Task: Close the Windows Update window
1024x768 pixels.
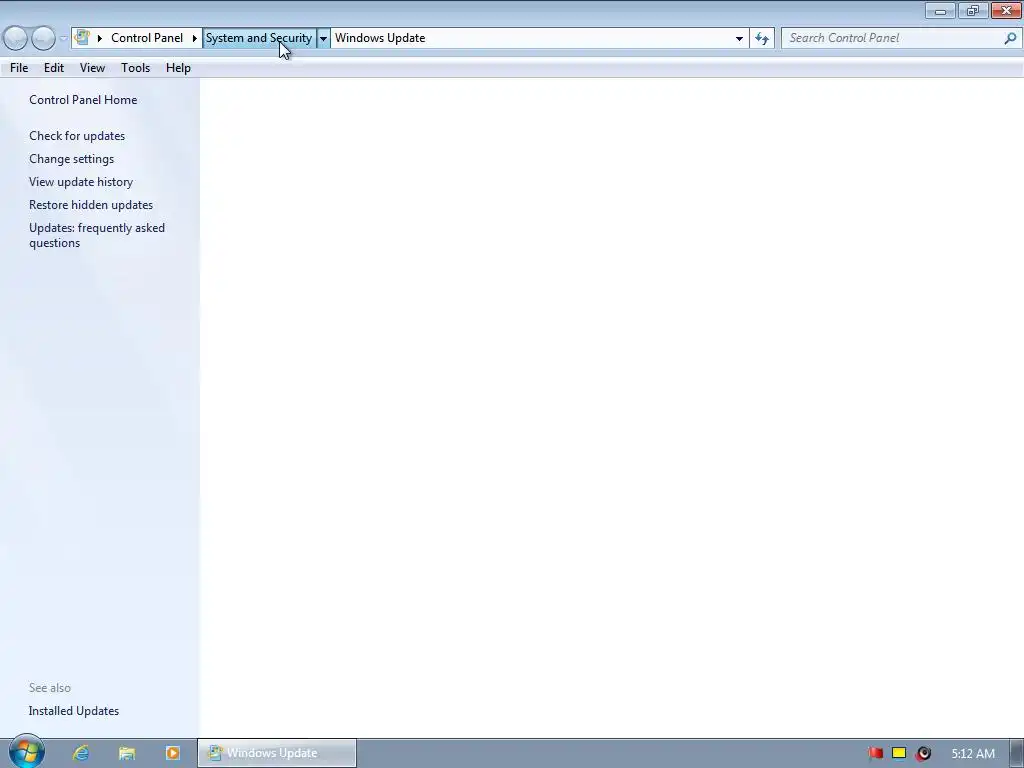Action: click(1006, 11)
